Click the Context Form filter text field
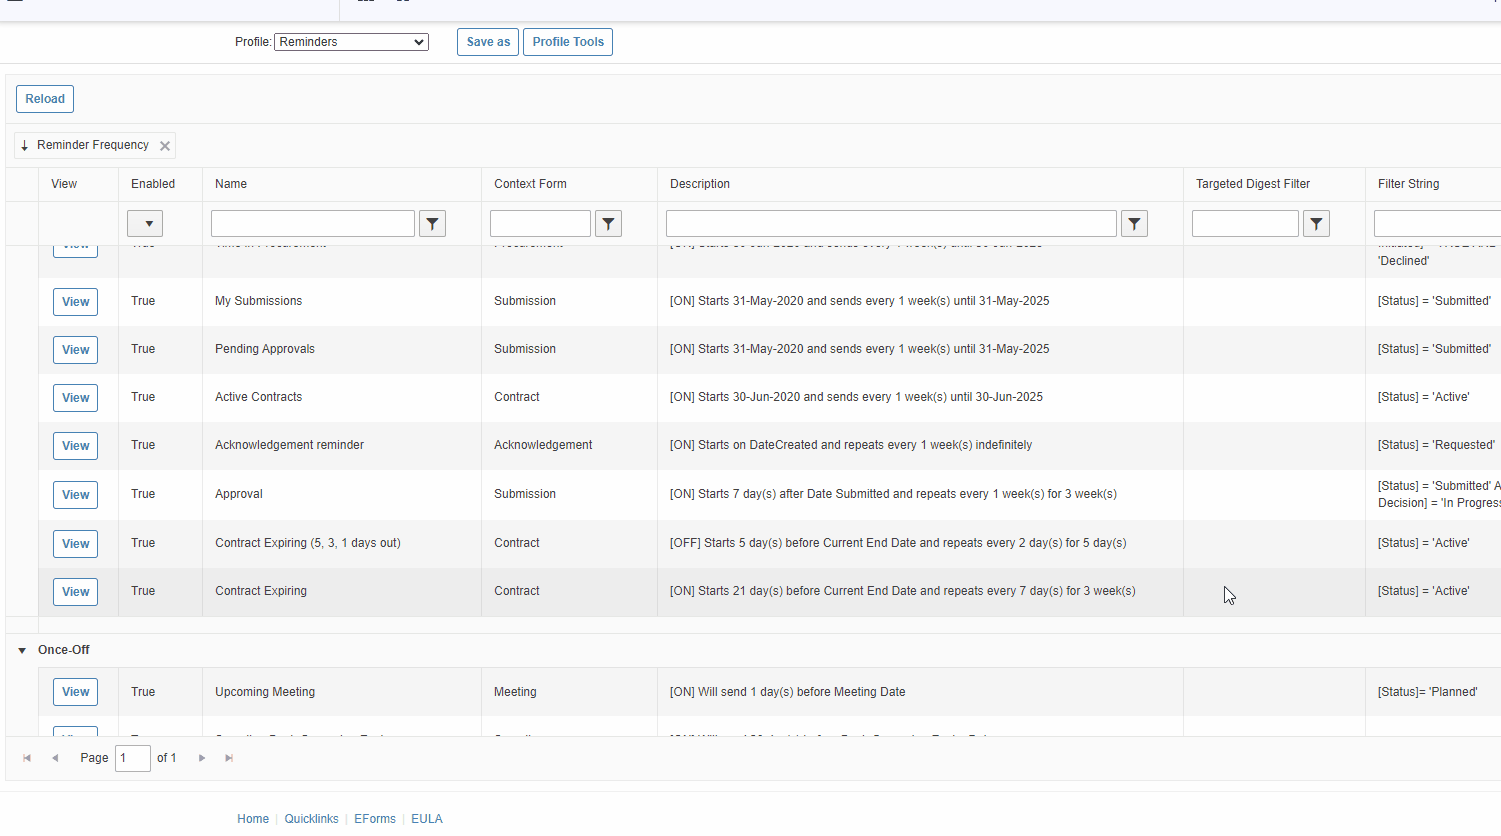The width and height of the screenshot is (1501, 836). pos(540,224)
